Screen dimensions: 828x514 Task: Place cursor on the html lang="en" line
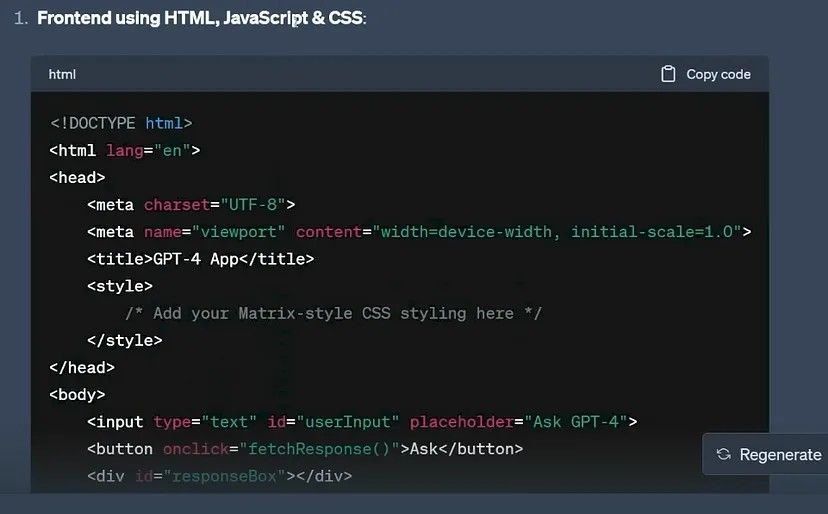[x=125, y=150]
